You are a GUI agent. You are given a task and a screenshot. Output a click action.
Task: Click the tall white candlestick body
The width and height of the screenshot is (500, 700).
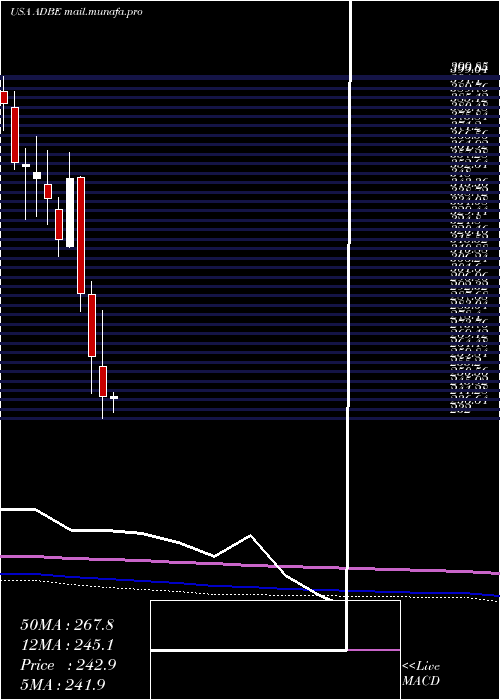70,212
